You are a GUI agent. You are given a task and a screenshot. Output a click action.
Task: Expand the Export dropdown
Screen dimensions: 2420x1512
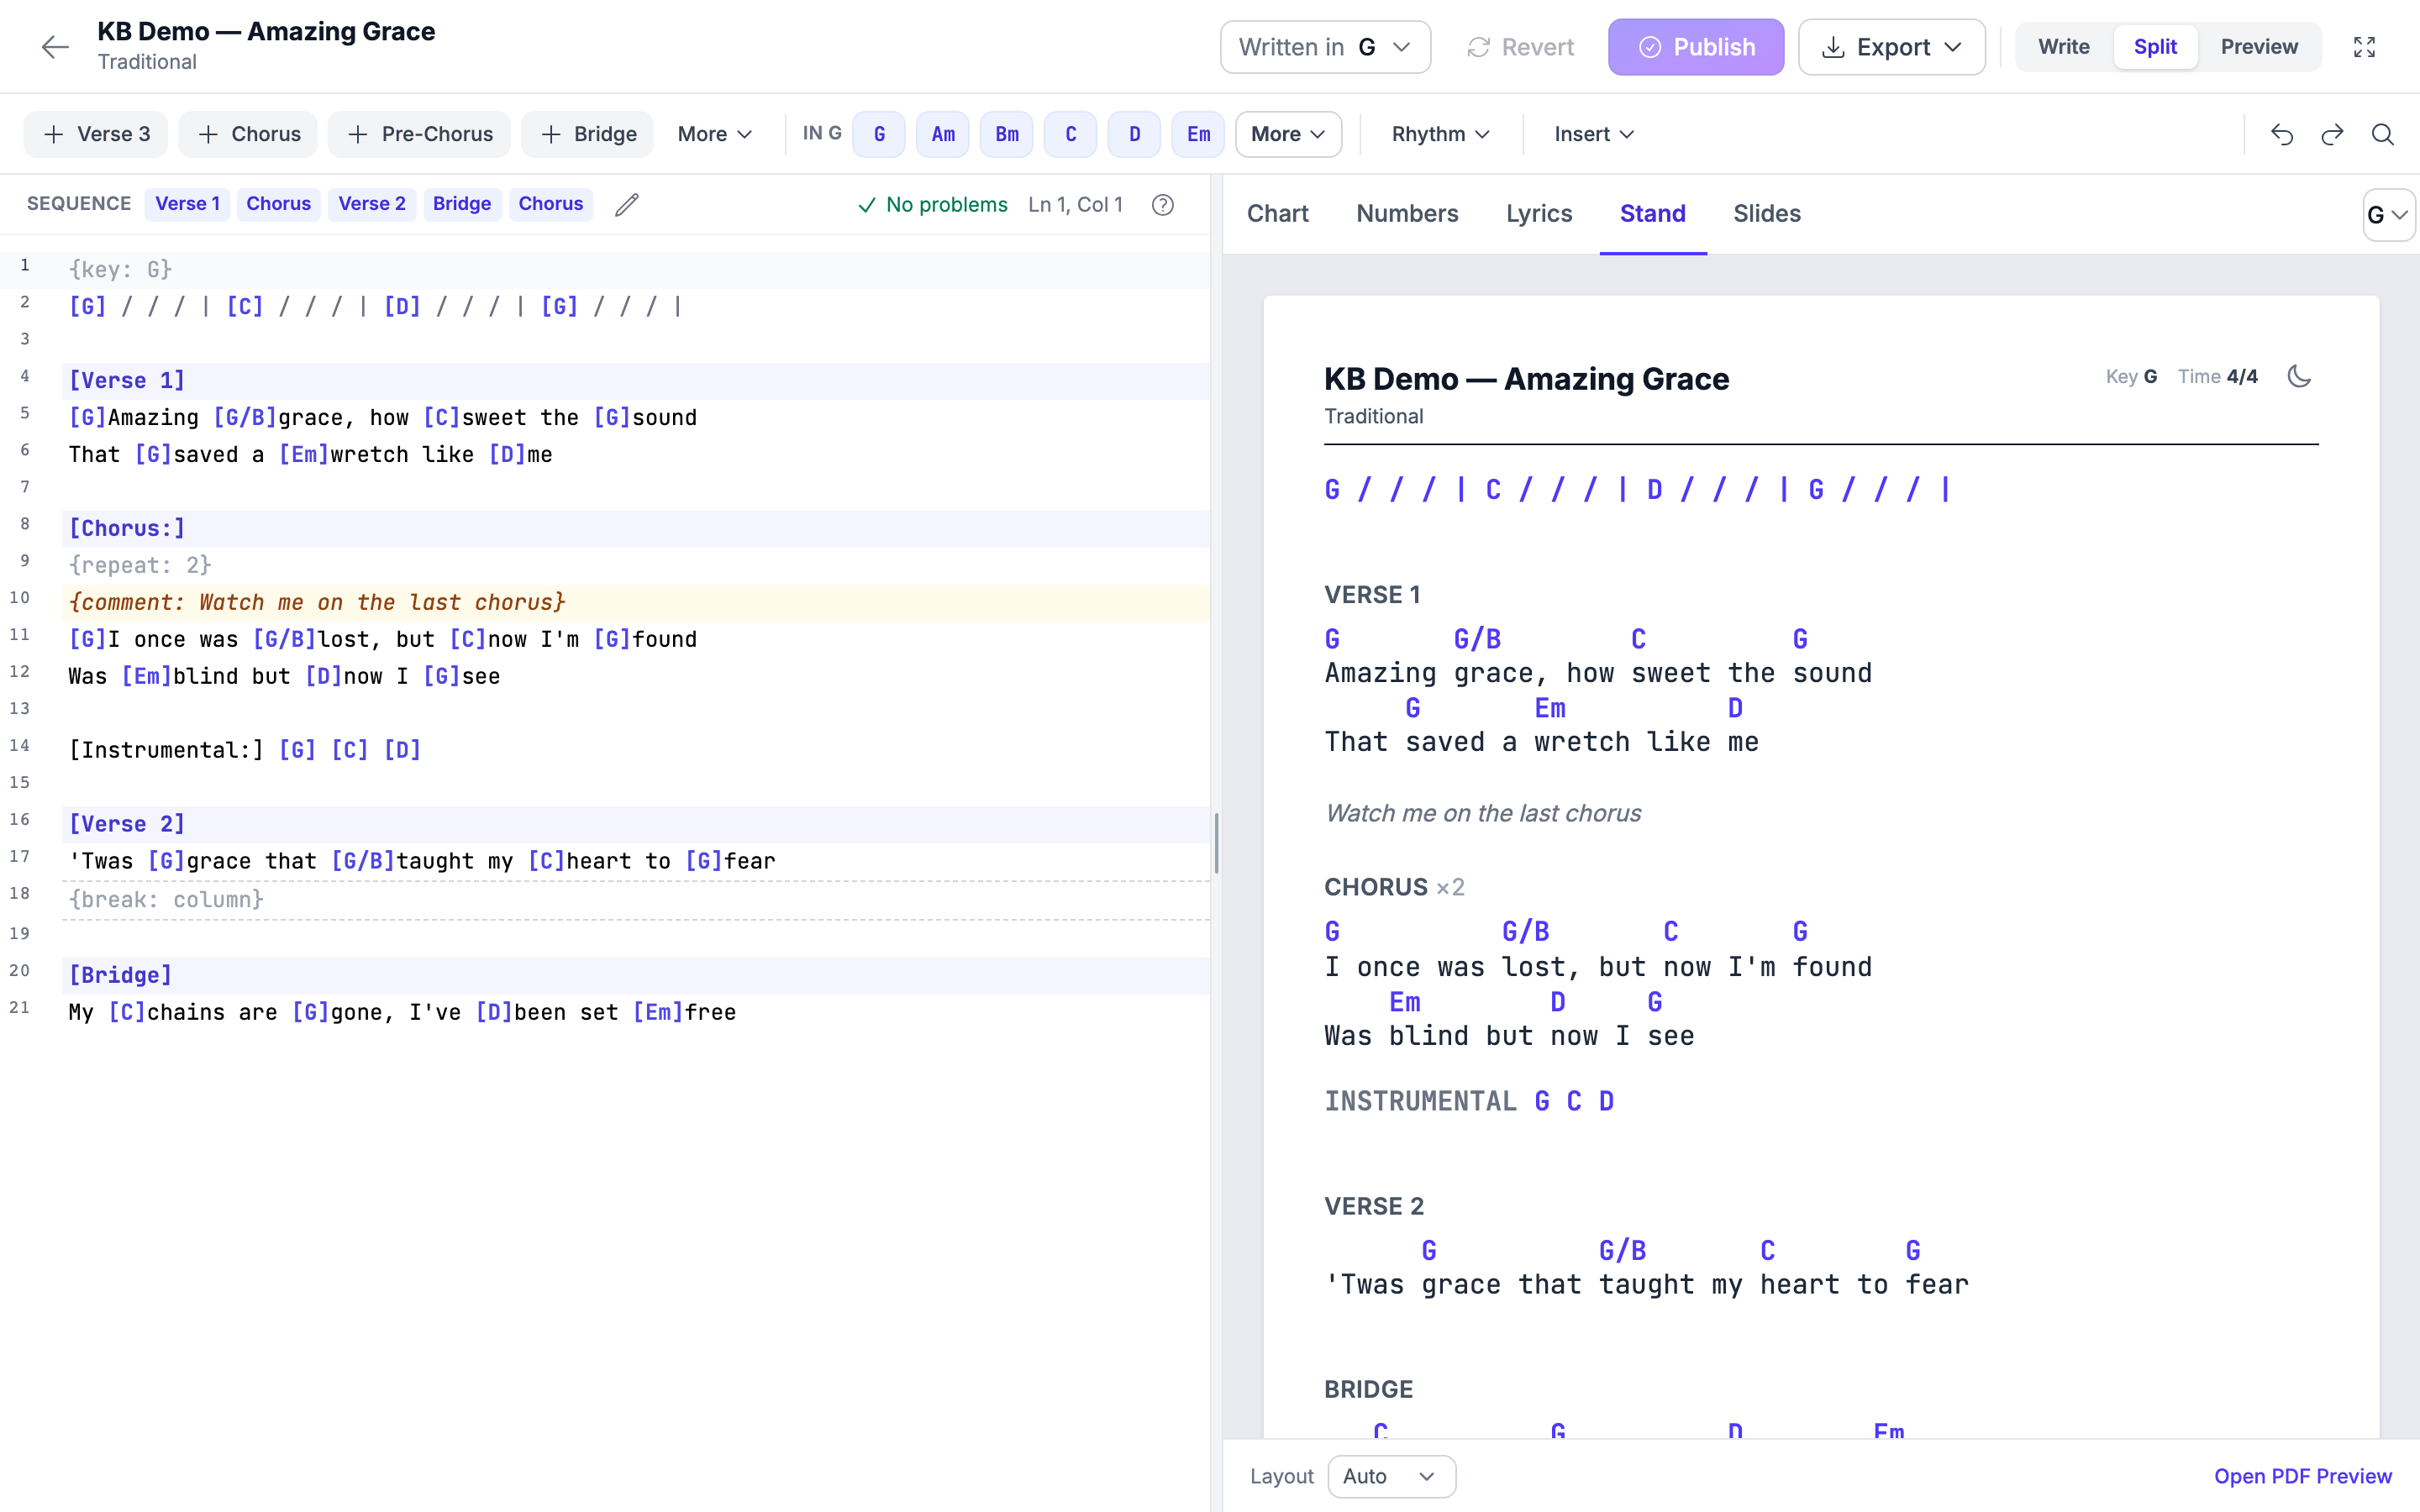1891,47
